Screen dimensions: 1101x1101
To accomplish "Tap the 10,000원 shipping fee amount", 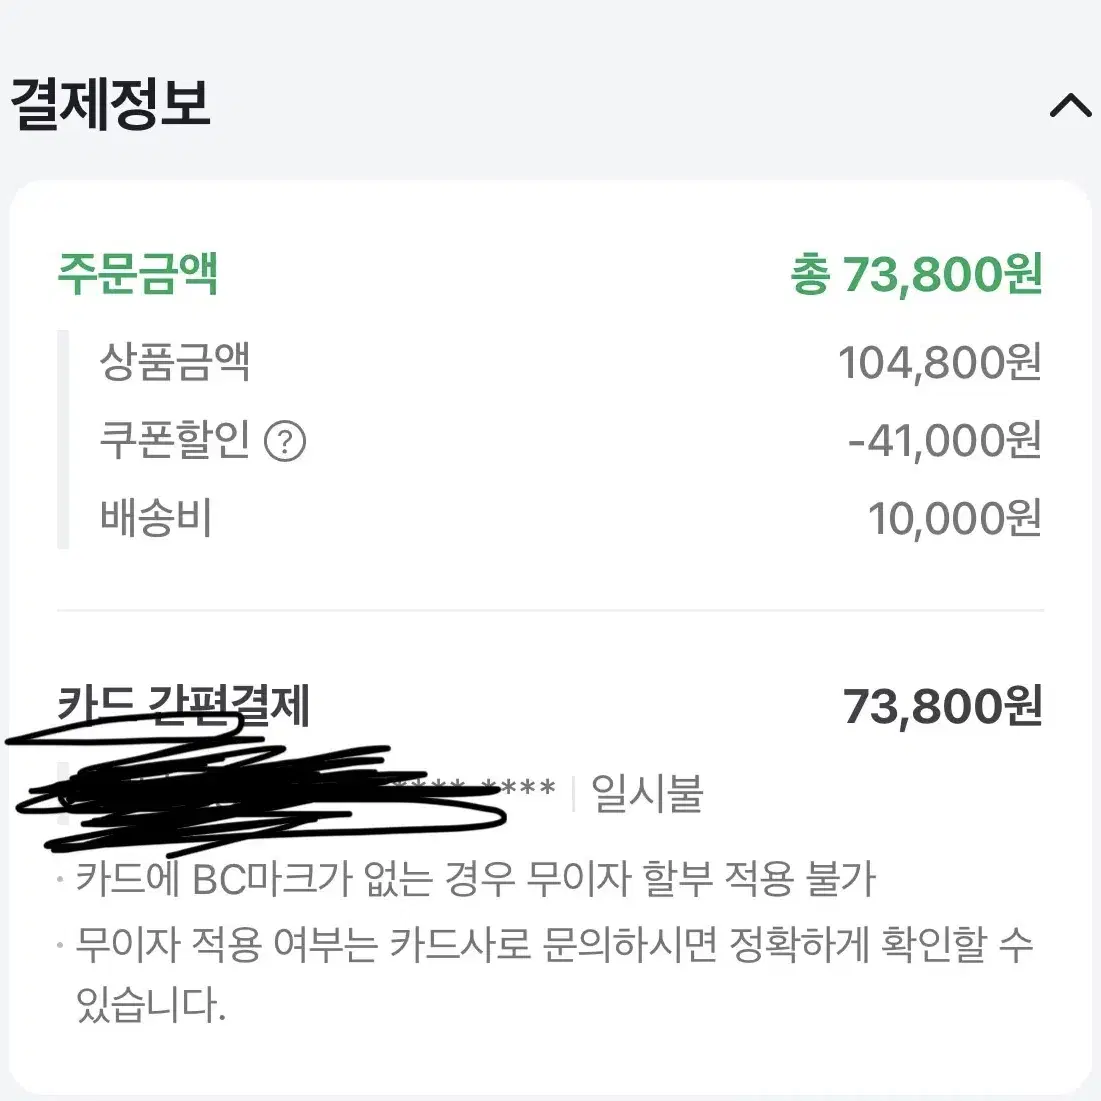I will click(955, 519).
